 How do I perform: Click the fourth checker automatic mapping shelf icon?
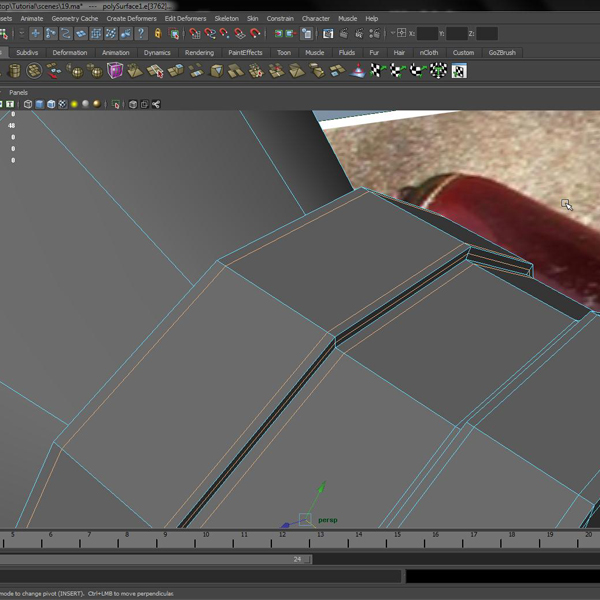pos(439,71)
